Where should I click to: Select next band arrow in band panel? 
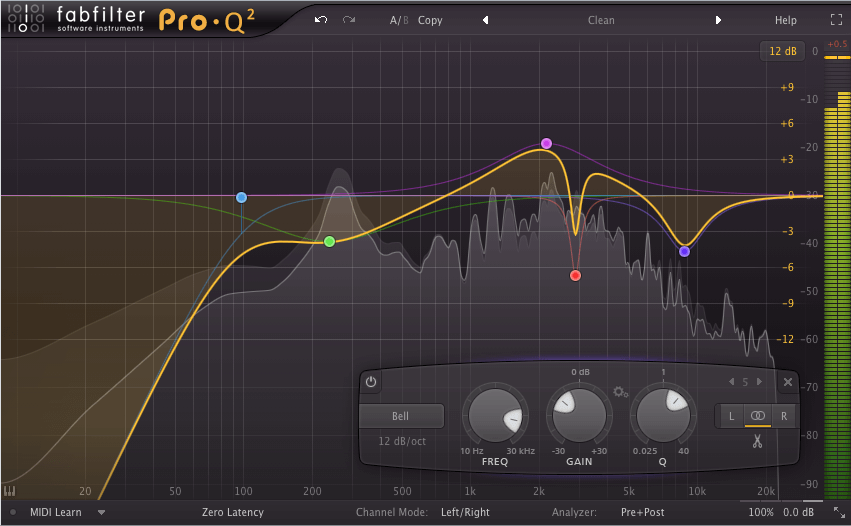point(759,382)
